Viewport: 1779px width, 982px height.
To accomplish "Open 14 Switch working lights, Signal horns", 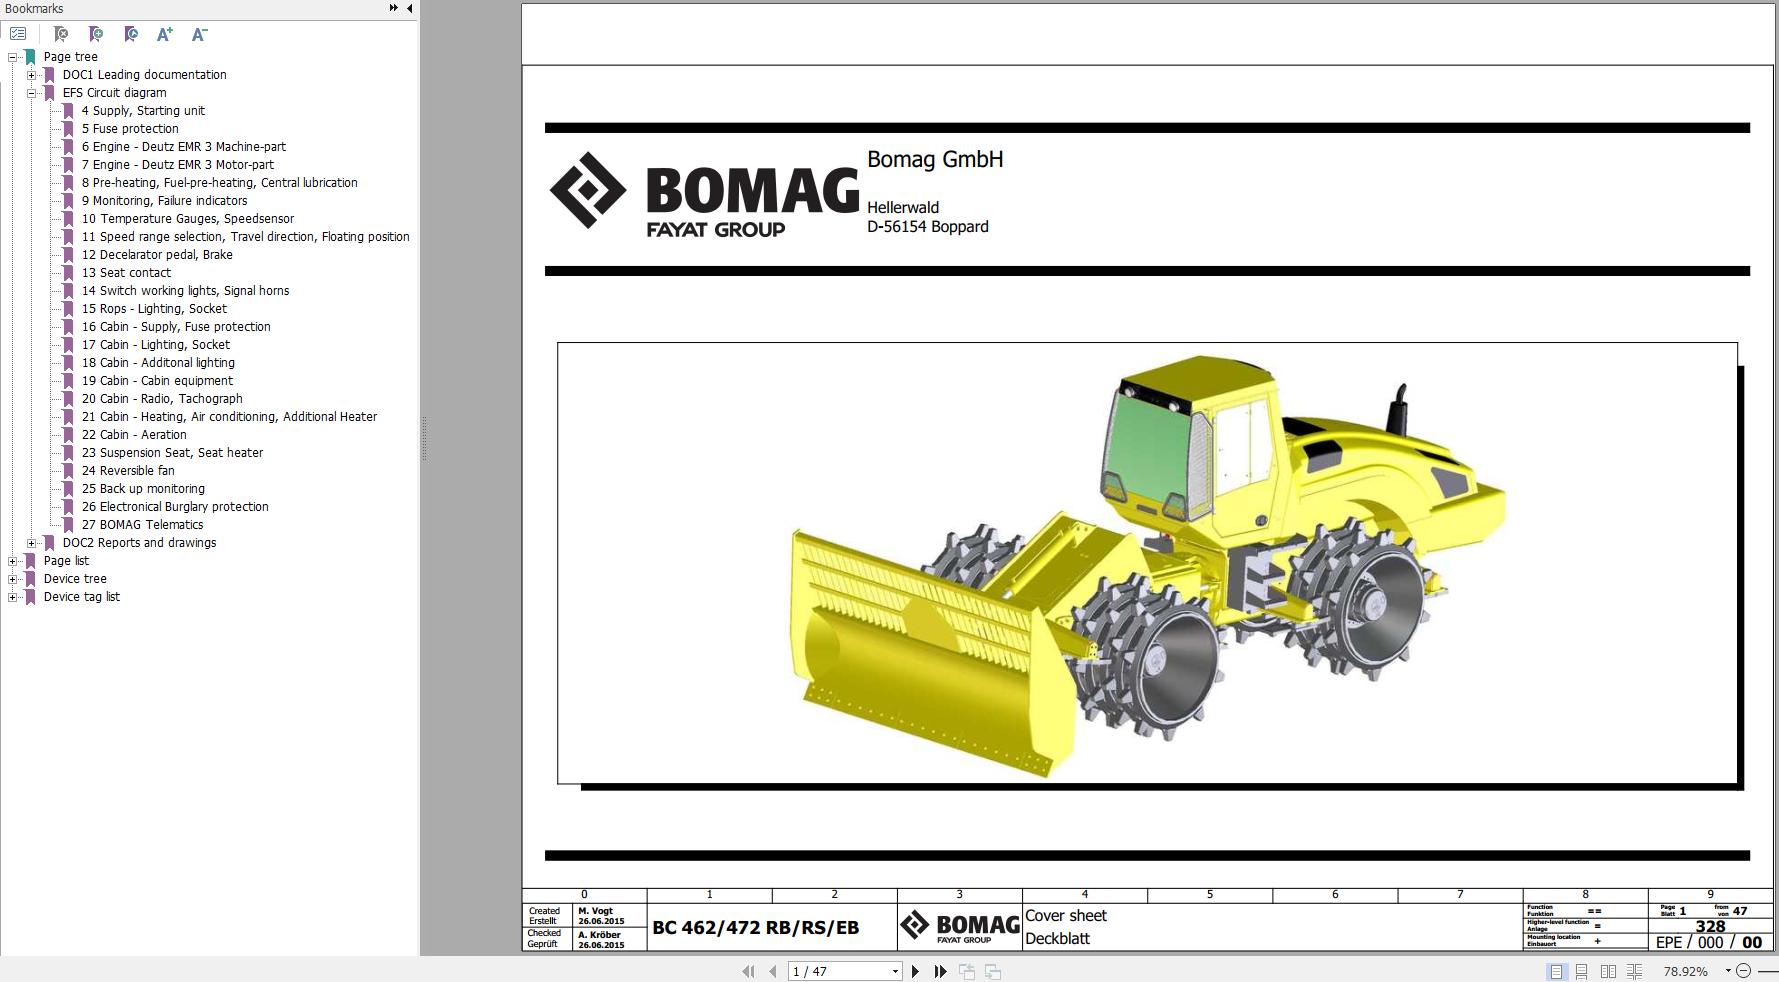I will [185, 291].
